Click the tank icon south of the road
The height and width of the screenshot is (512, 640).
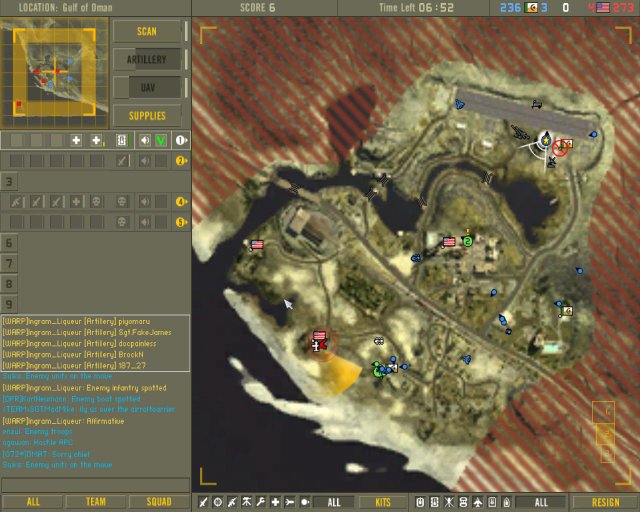379,341
